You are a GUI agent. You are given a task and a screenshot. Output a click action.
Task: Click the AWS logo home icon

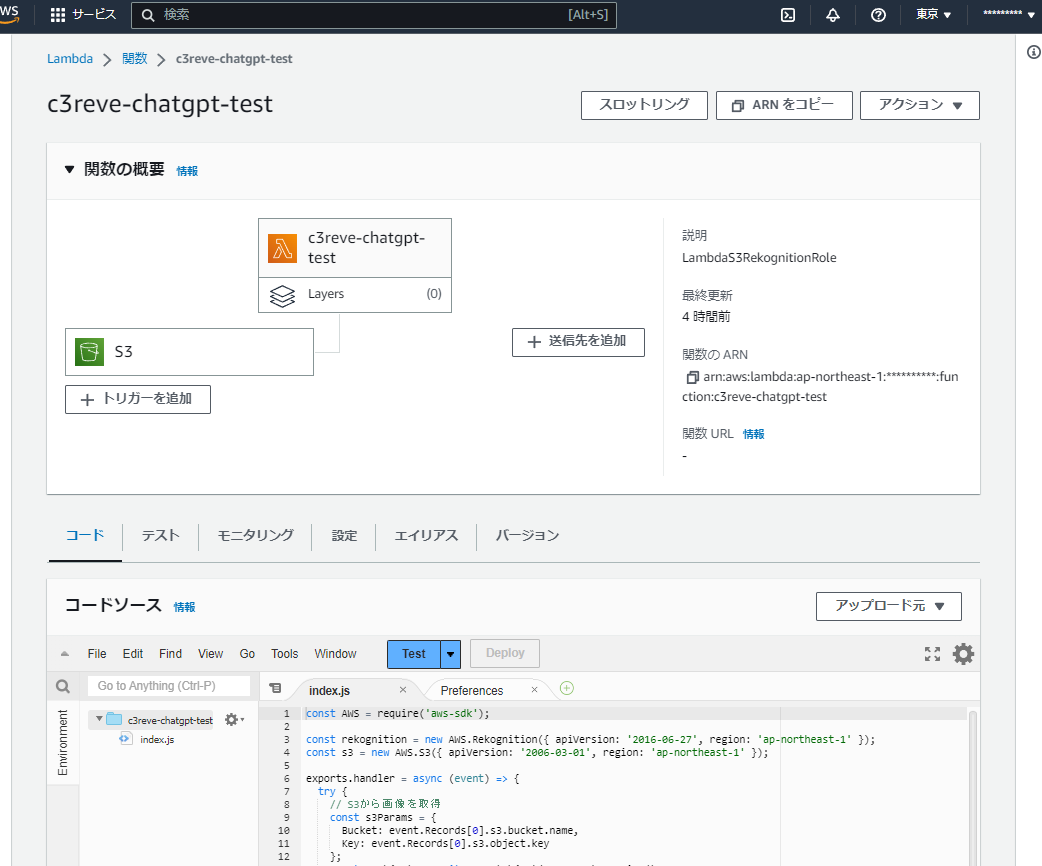[9, 15]
